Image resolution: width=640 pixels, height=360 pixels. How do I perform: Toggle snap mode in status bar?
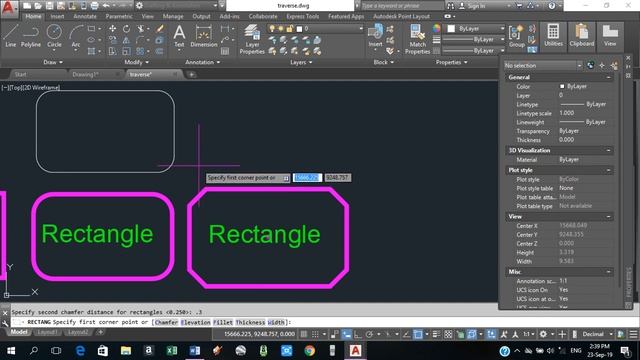pos(315,334)
